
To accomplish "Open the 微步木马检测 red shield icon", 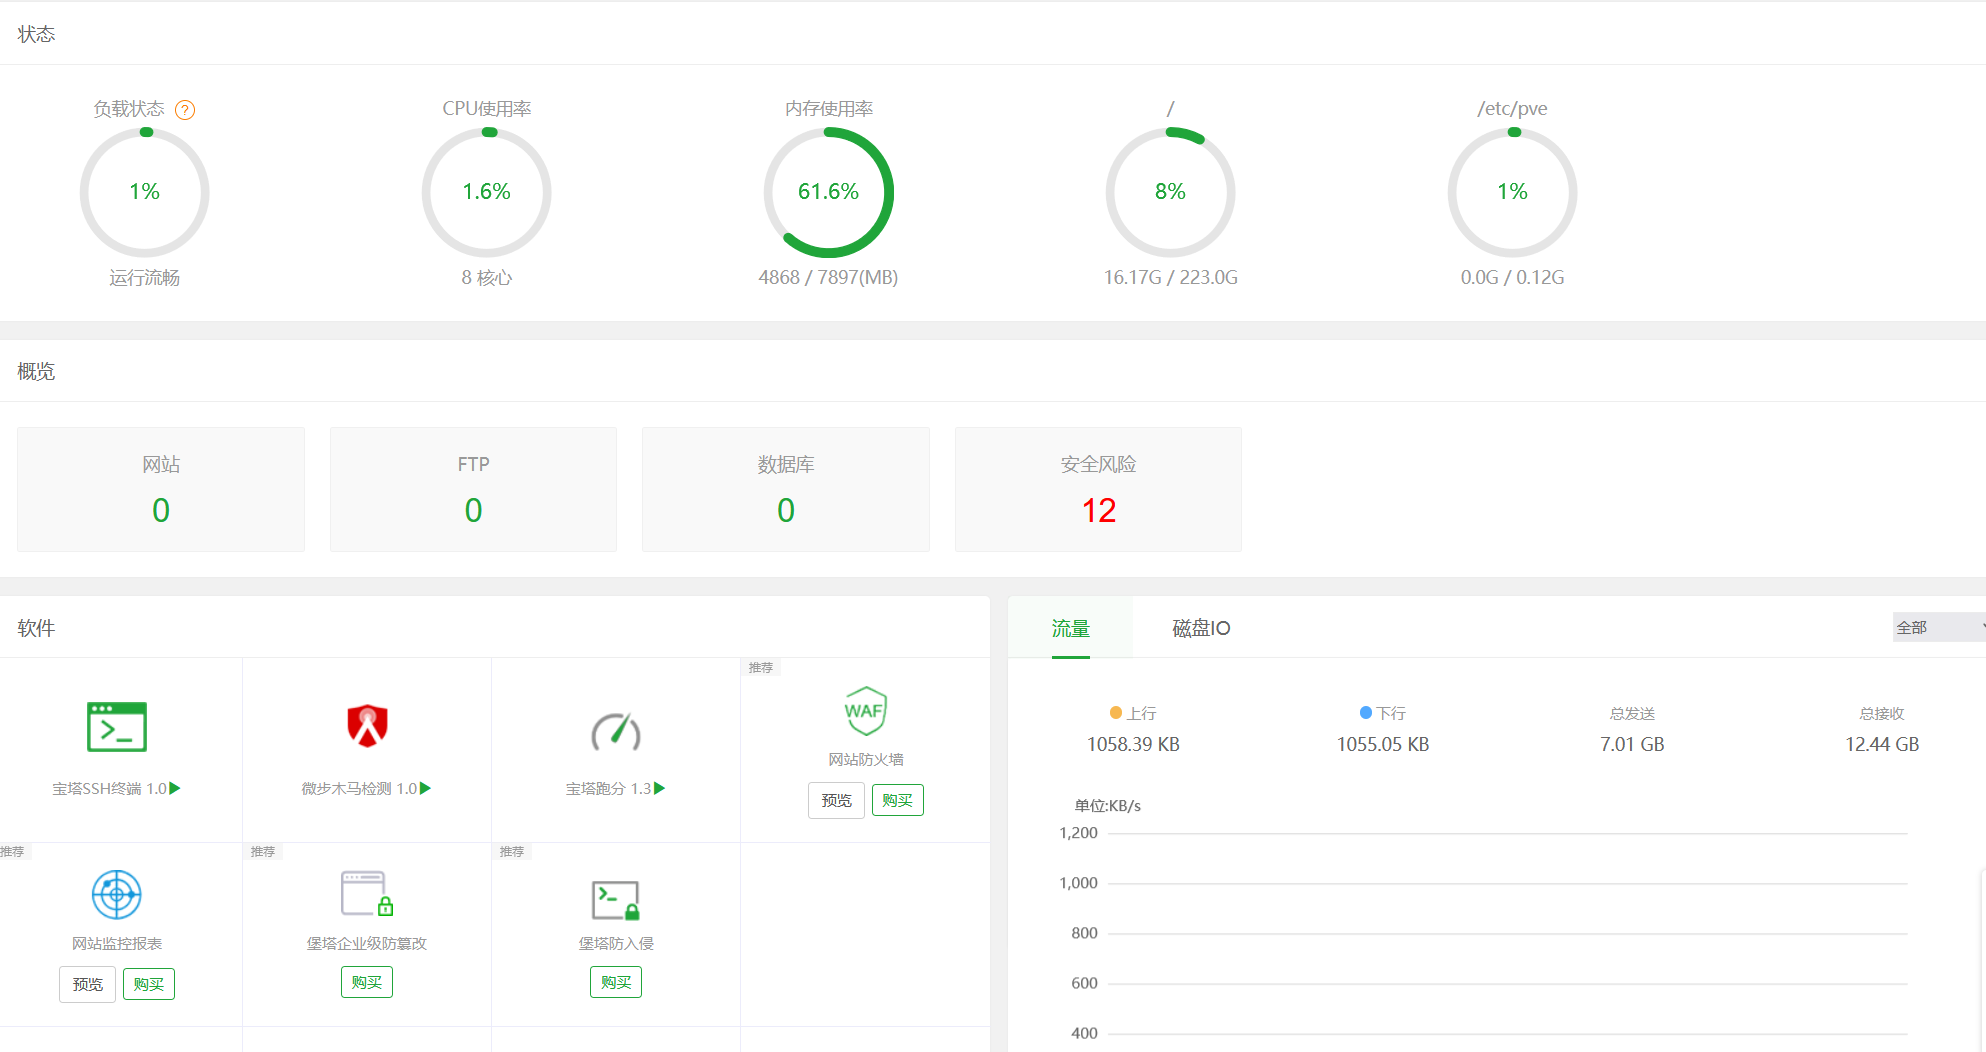I will click(367, 726).
